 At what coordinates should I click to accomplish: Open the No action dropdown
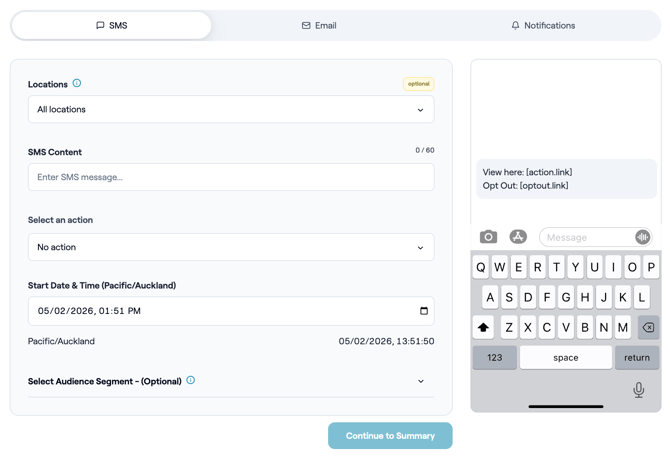(x=231, y=247)
